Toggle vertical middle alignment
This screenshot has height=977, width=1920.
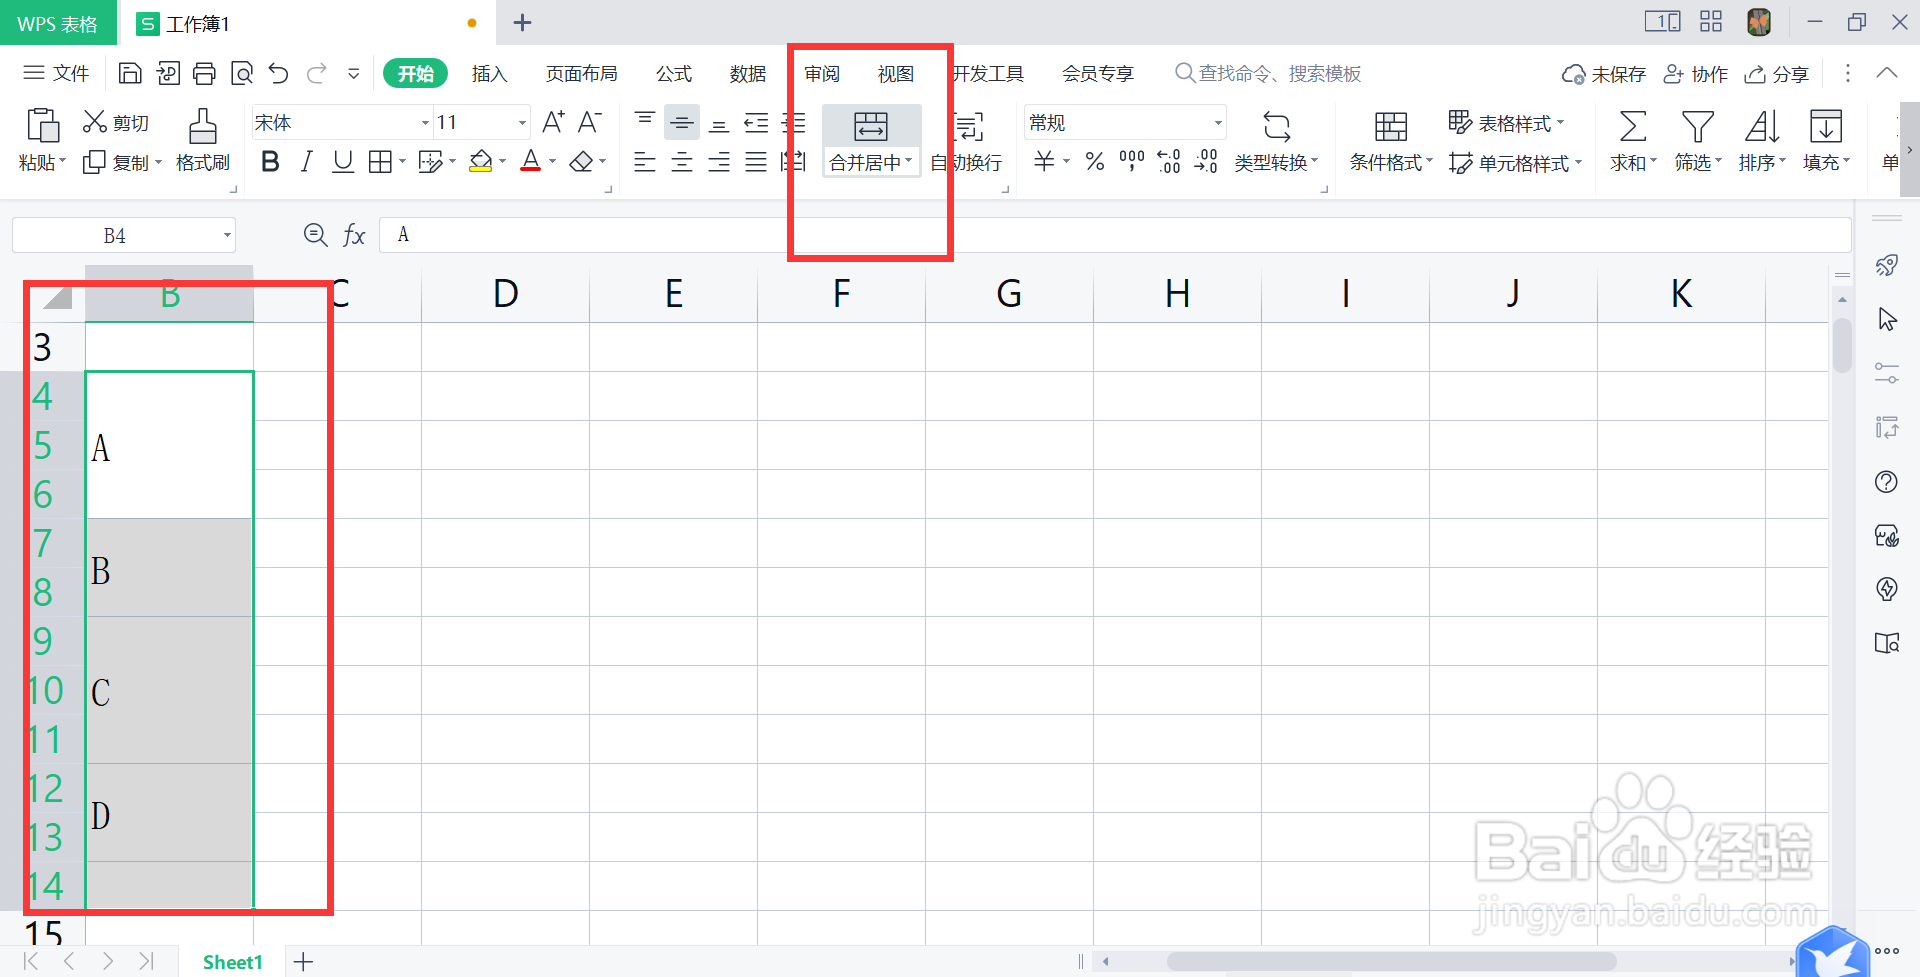[x=682, y=123]
